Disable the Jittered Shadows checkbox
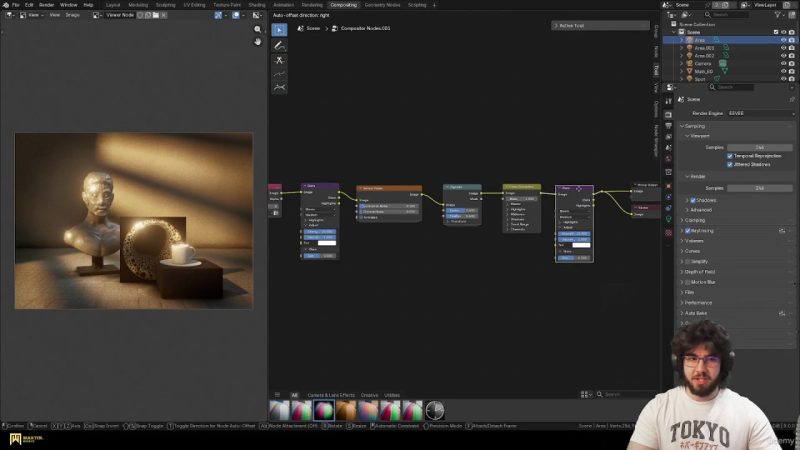The height and width of the screenshot is (450, 800). pyautogui.click(x=730, y=164)
